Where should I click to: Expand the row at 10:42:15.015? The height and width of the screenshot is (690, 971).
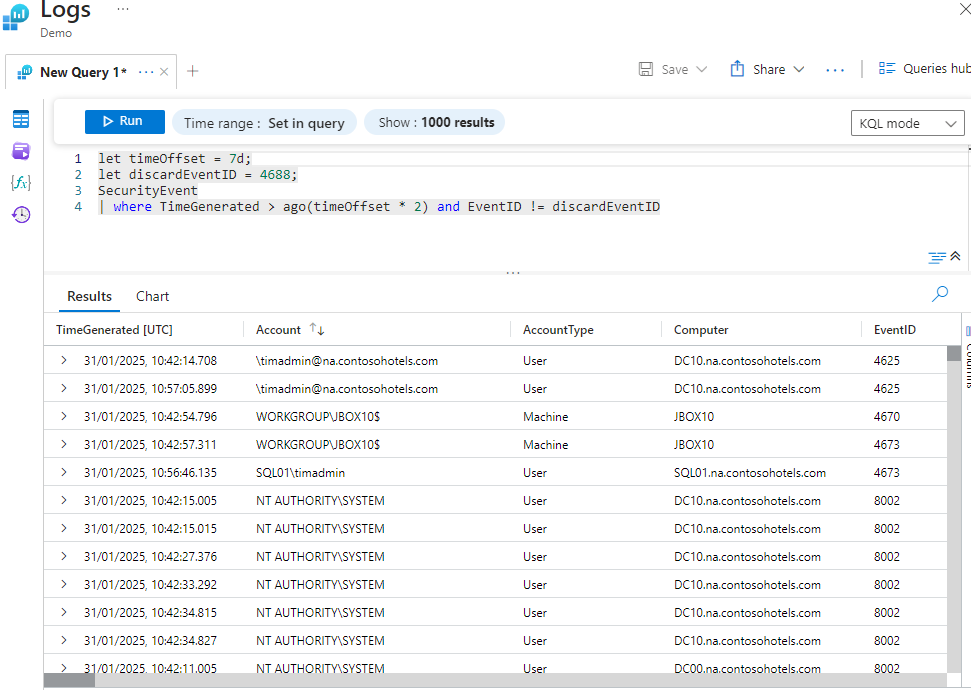[x=64, y=528]
